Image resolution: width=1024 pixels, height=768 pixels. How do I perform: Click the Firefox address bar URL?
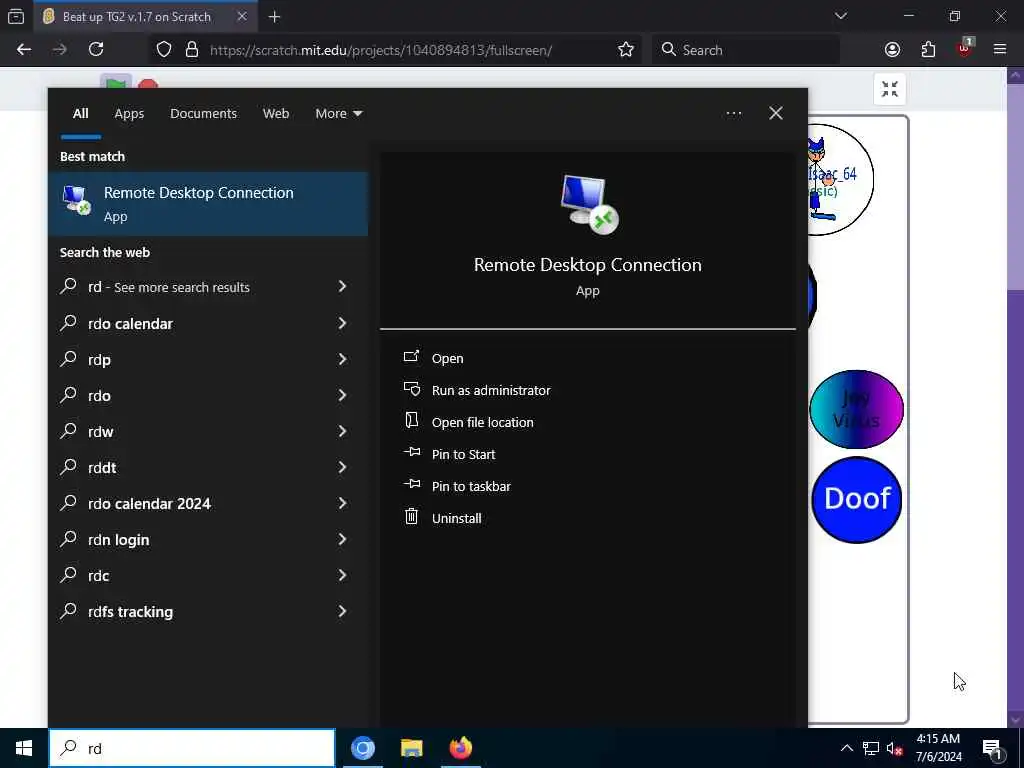coord(381,50)
